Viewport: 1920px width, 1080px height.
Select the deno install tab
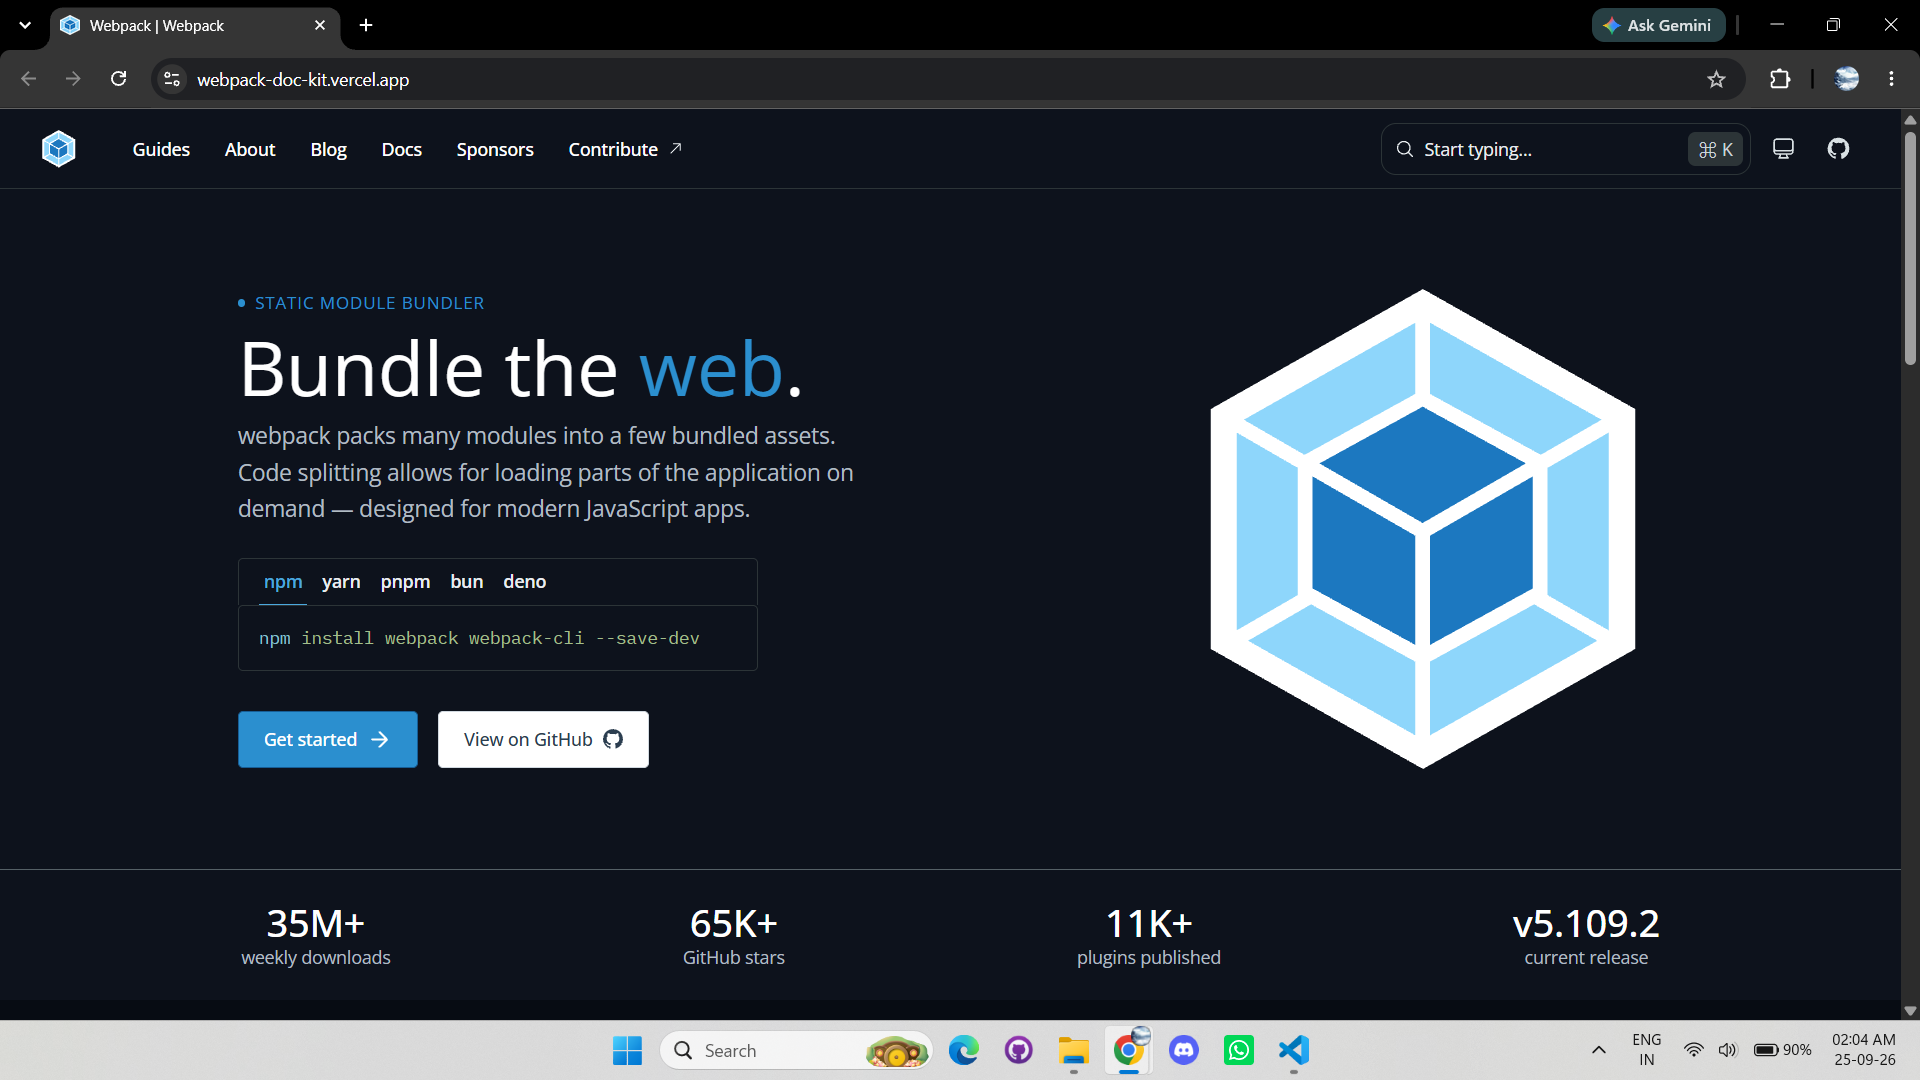[524, 582]
